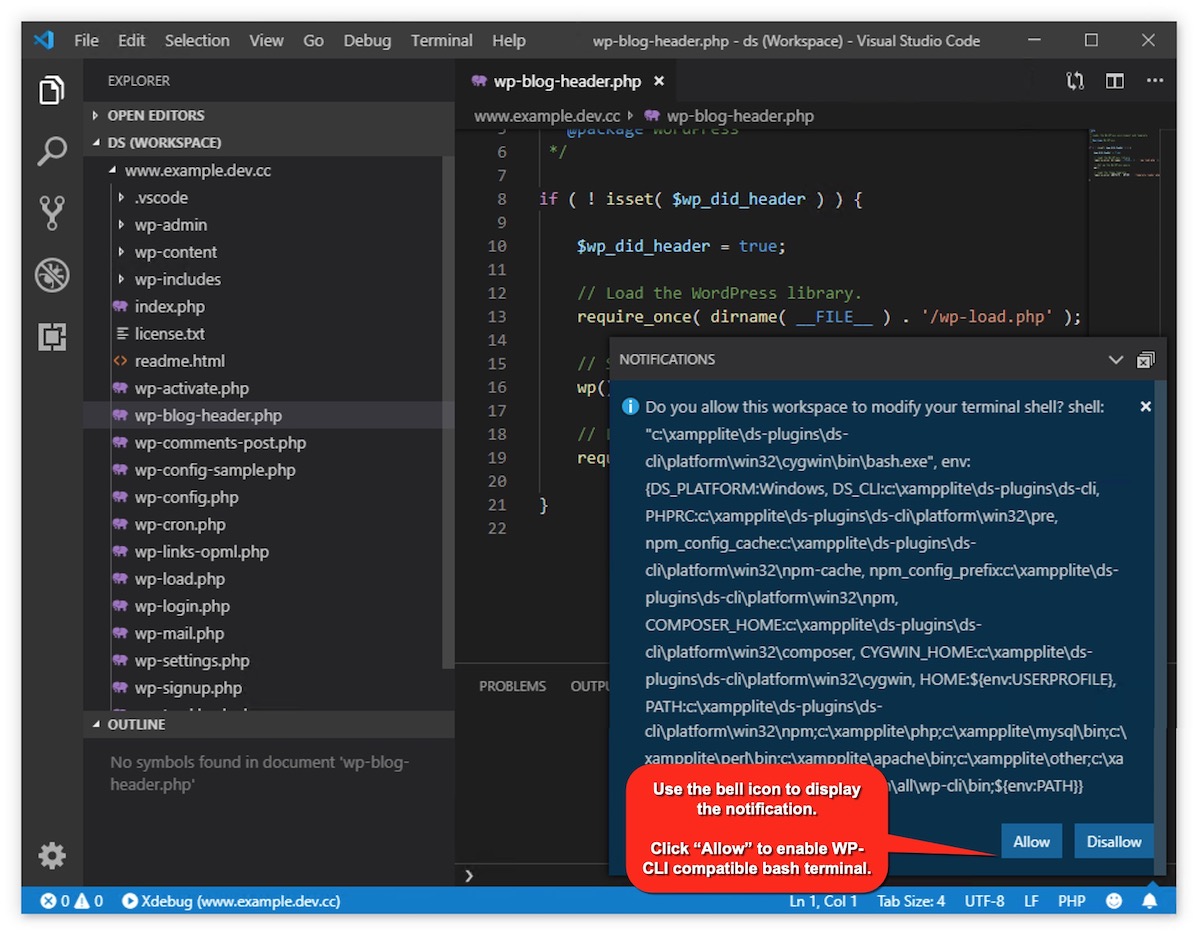
Task: Open the Terminal menu
Action: (x=441, y=40)
